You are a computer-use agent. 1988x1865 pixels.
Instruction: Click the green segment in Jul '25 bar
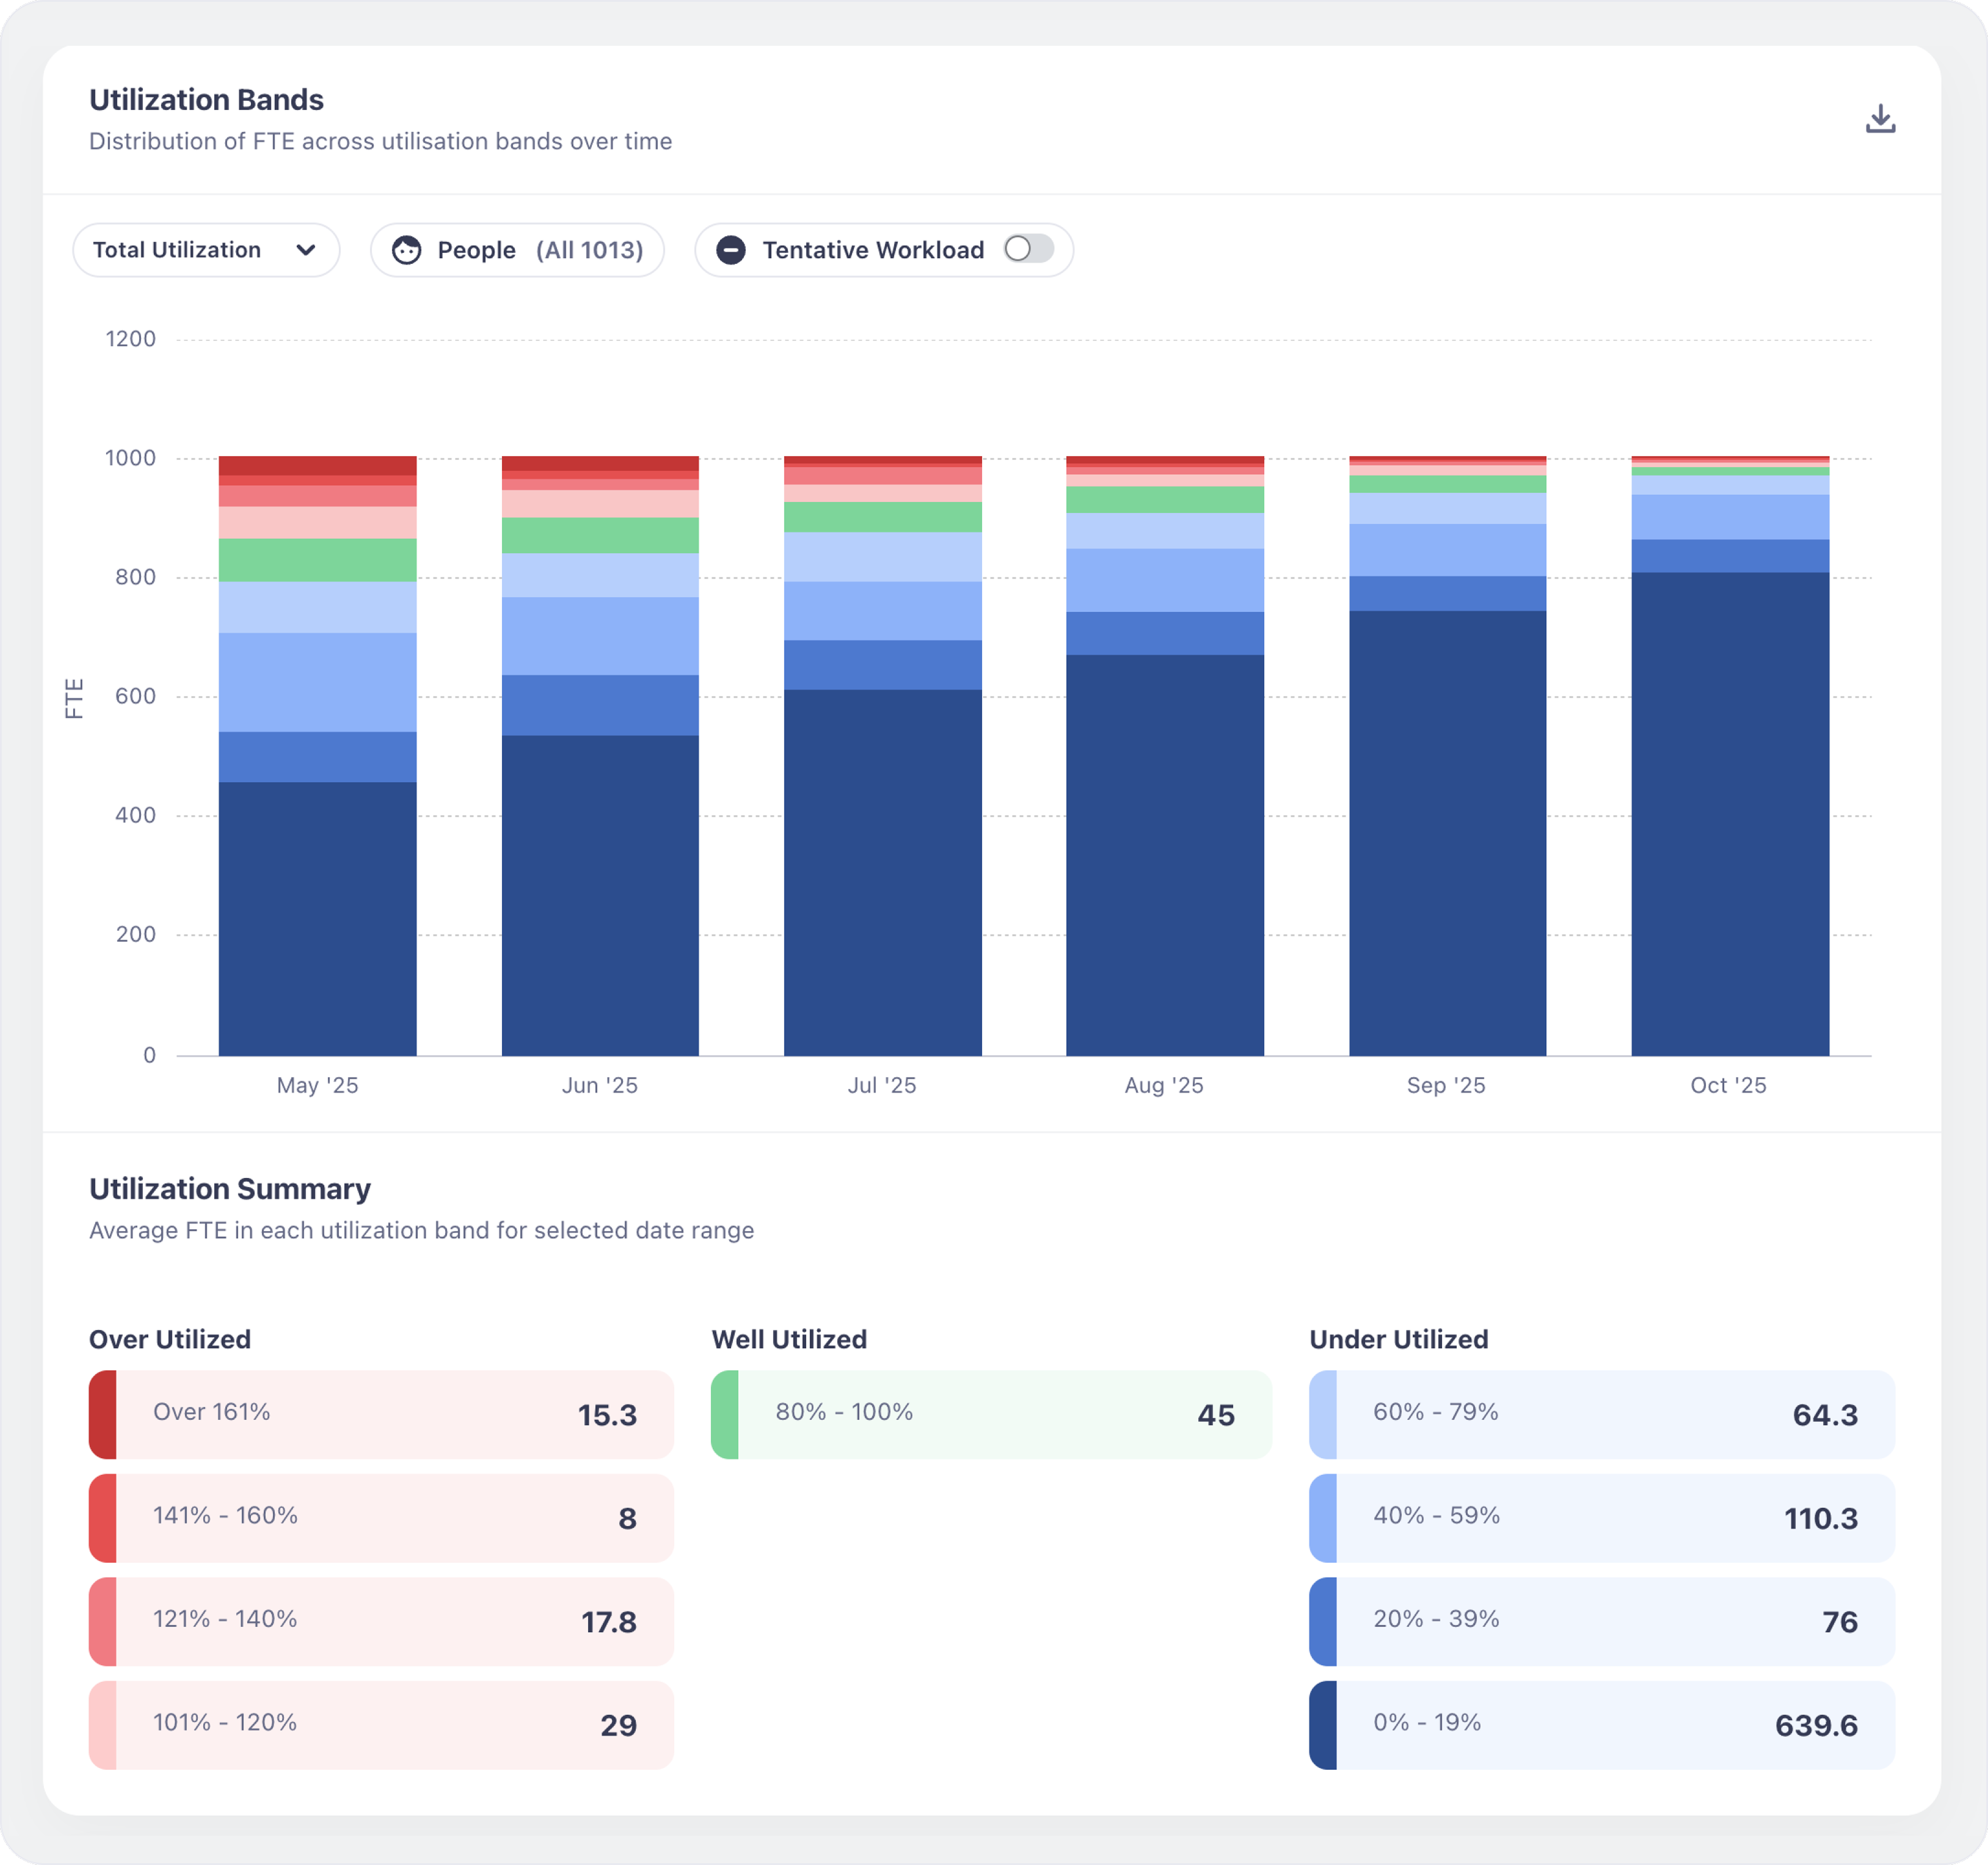pos(882,517)
